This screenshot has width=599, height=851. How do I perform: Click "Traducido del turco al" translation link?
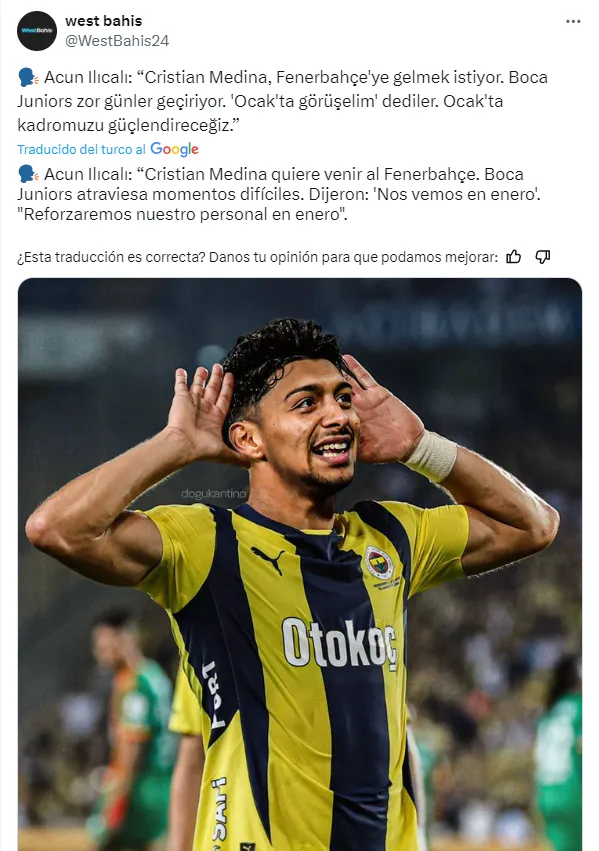click(81, 149)
